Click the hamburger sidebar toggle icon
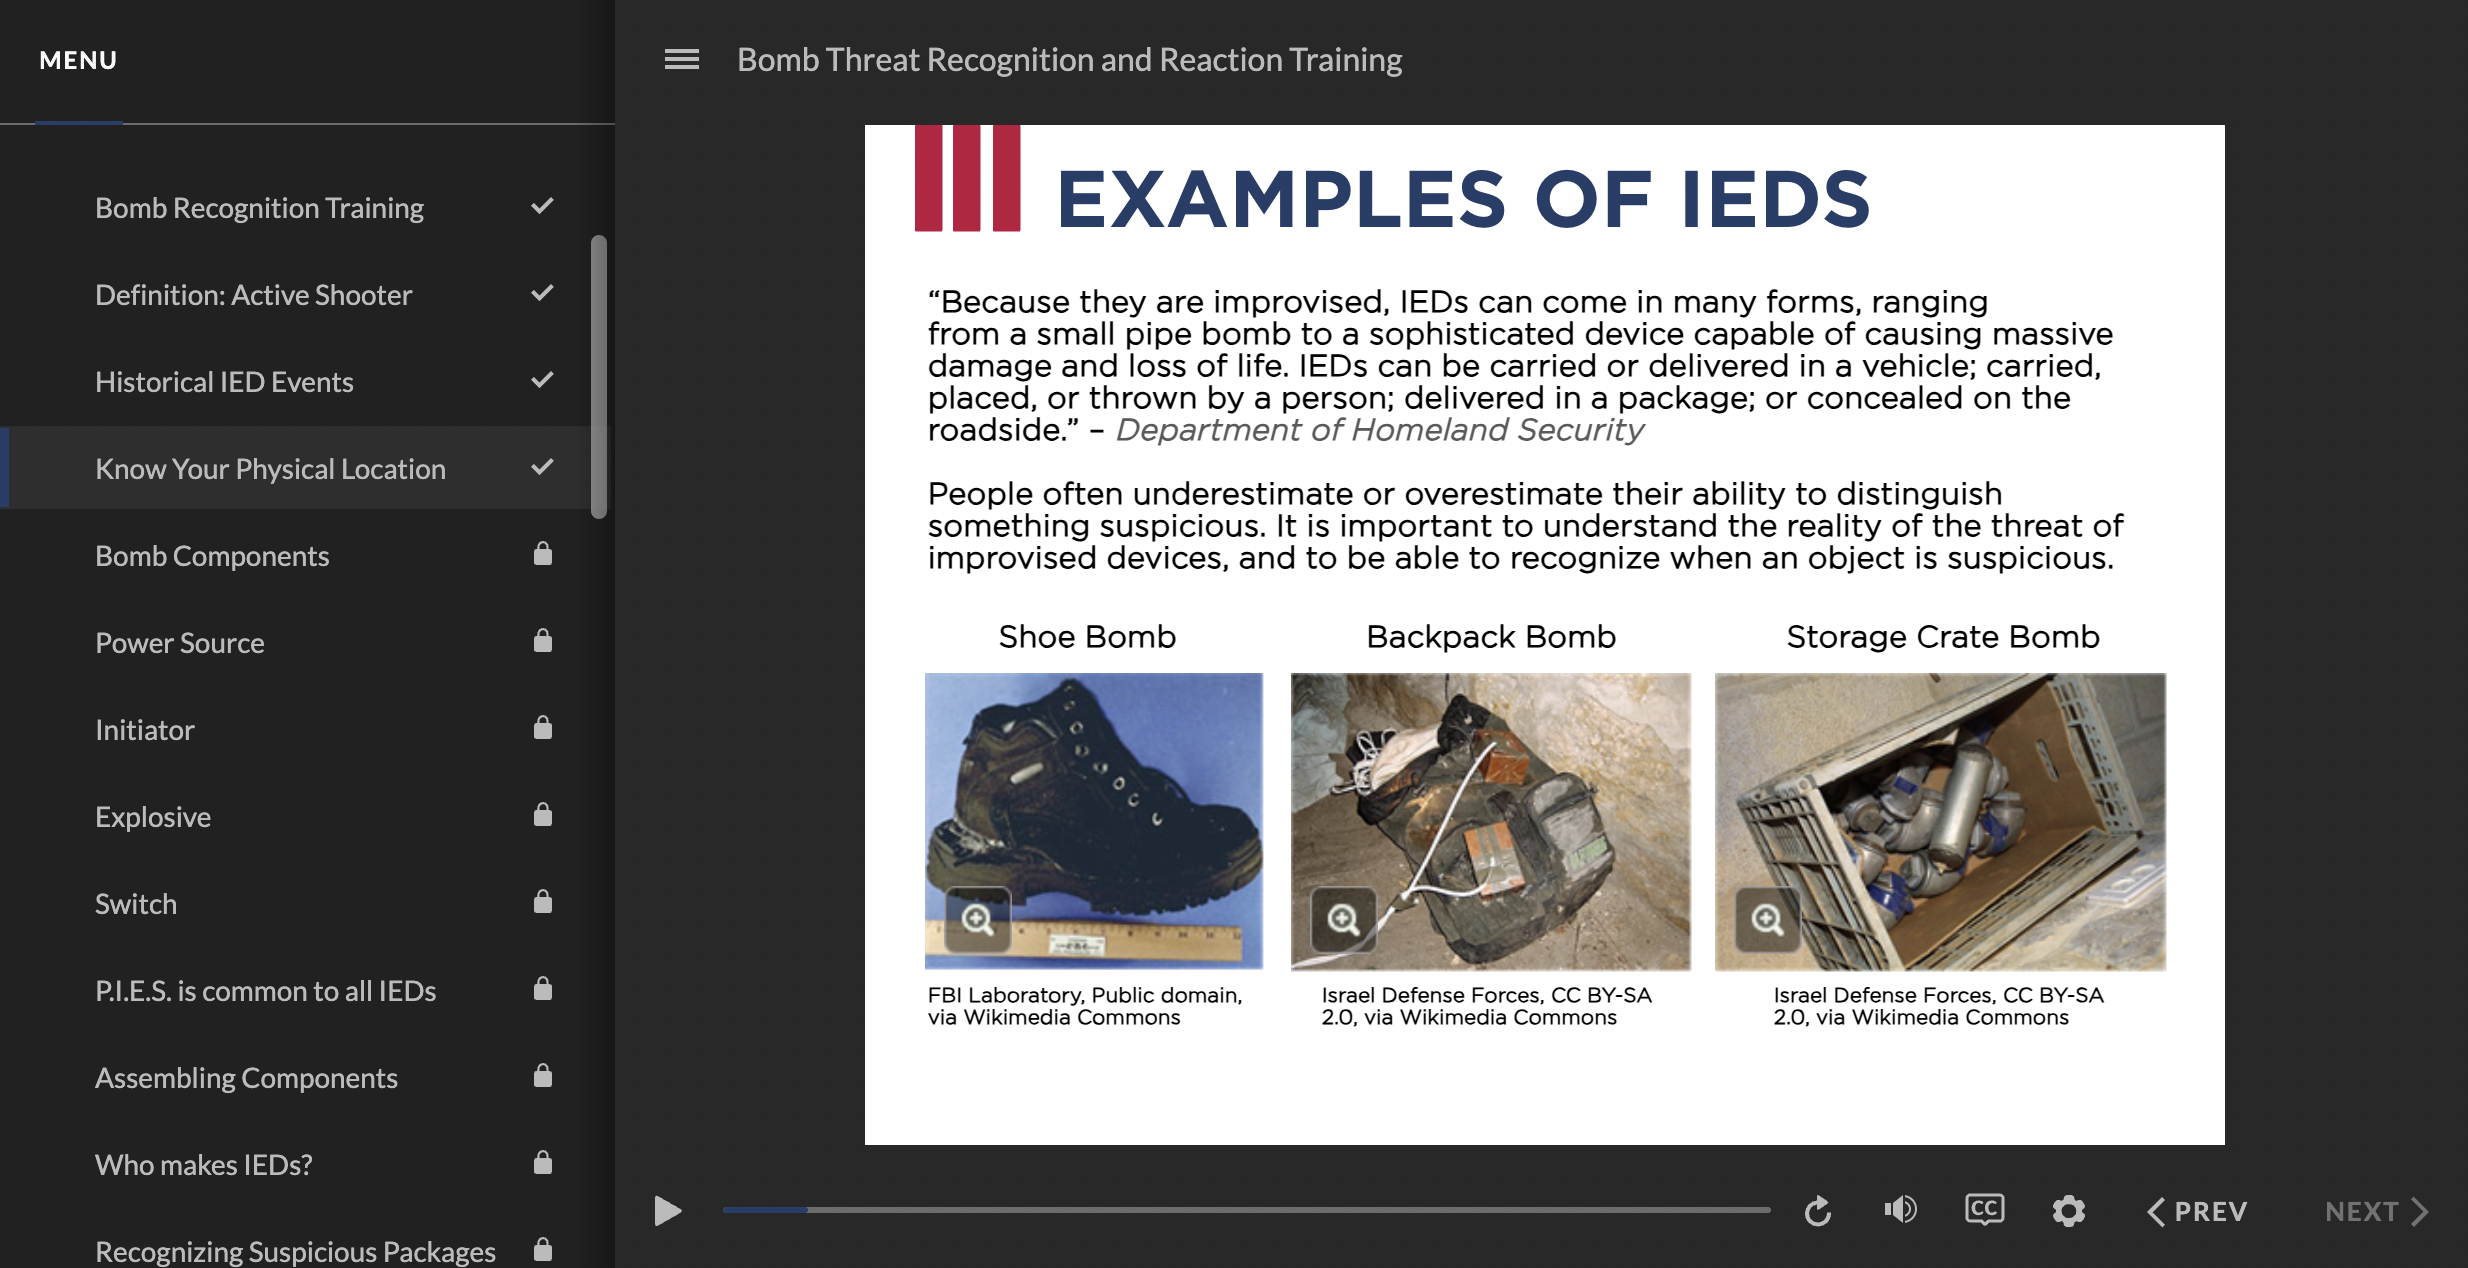The height and width of the screenshot is (1268, 2468). pyautogui.click(x=681, y=60)
